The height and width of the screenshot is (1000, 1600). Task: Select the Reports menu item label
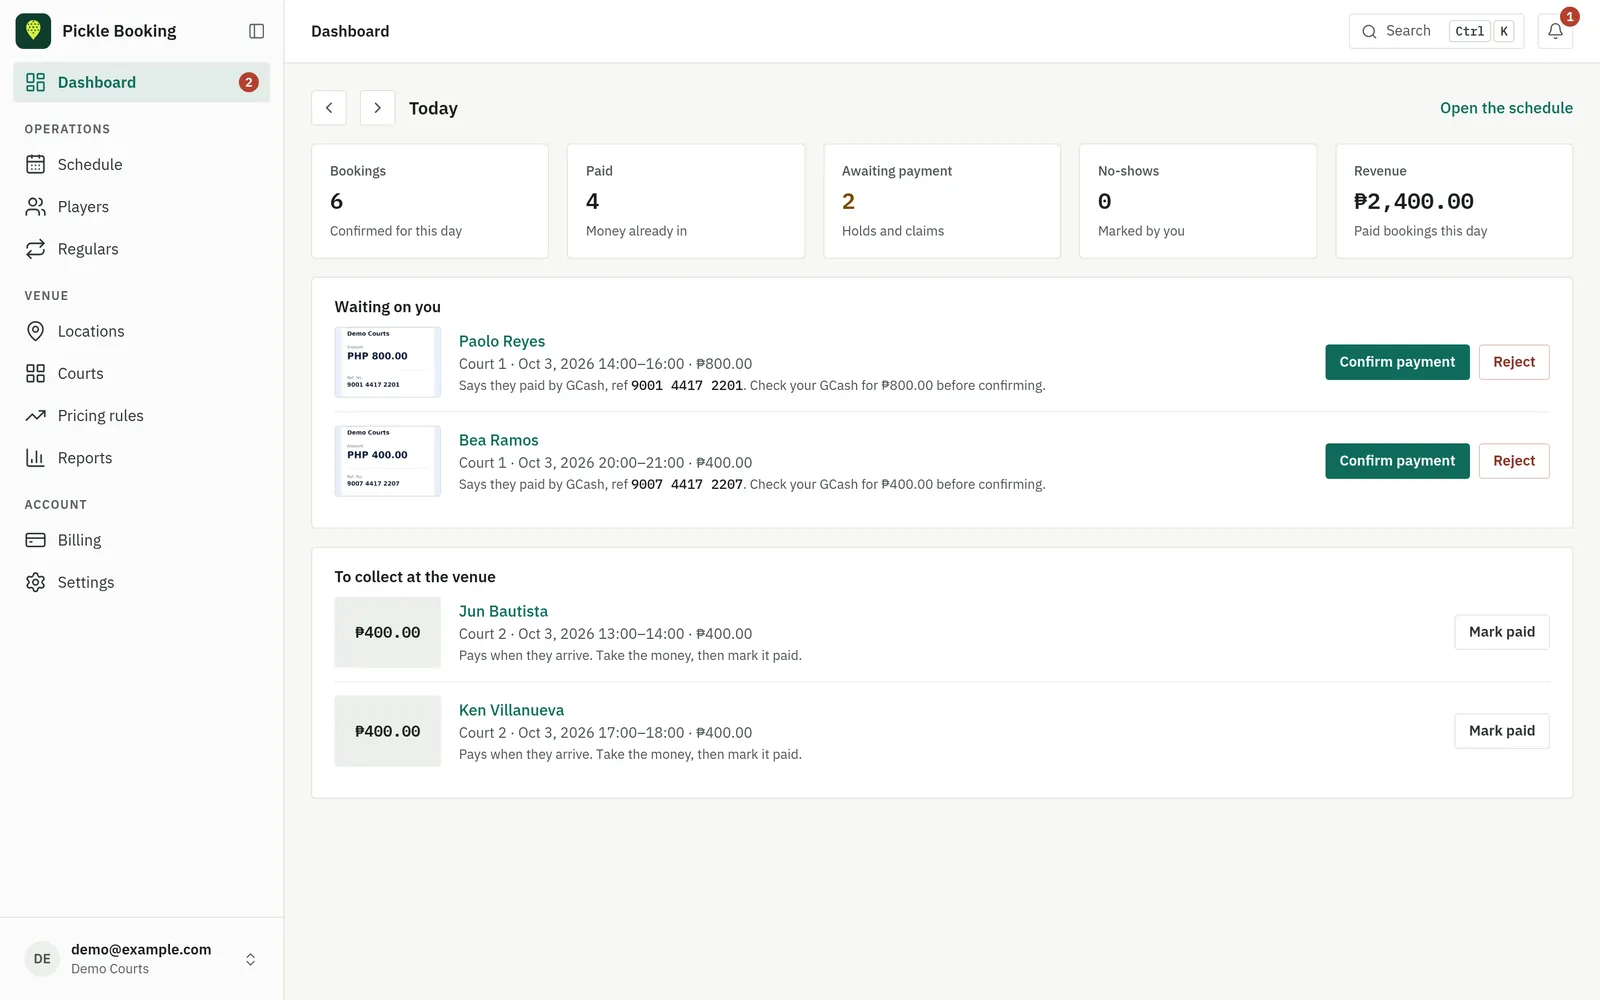(x=85, y=458)
